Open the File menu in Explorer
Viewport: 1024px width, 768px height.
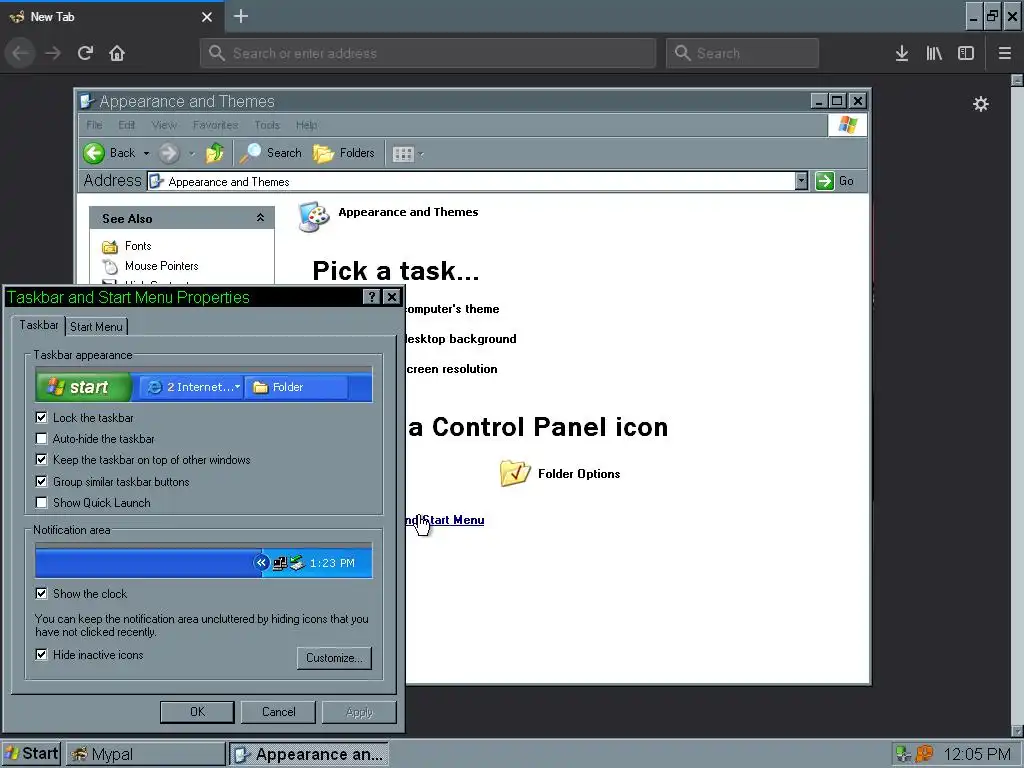coord(94,125)
